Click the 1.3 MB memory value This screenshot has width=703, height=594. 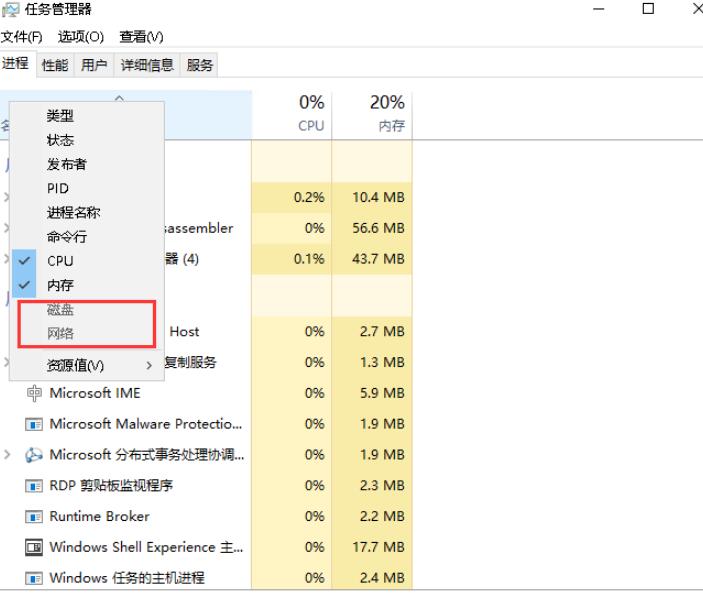click(x=382, y=362)
